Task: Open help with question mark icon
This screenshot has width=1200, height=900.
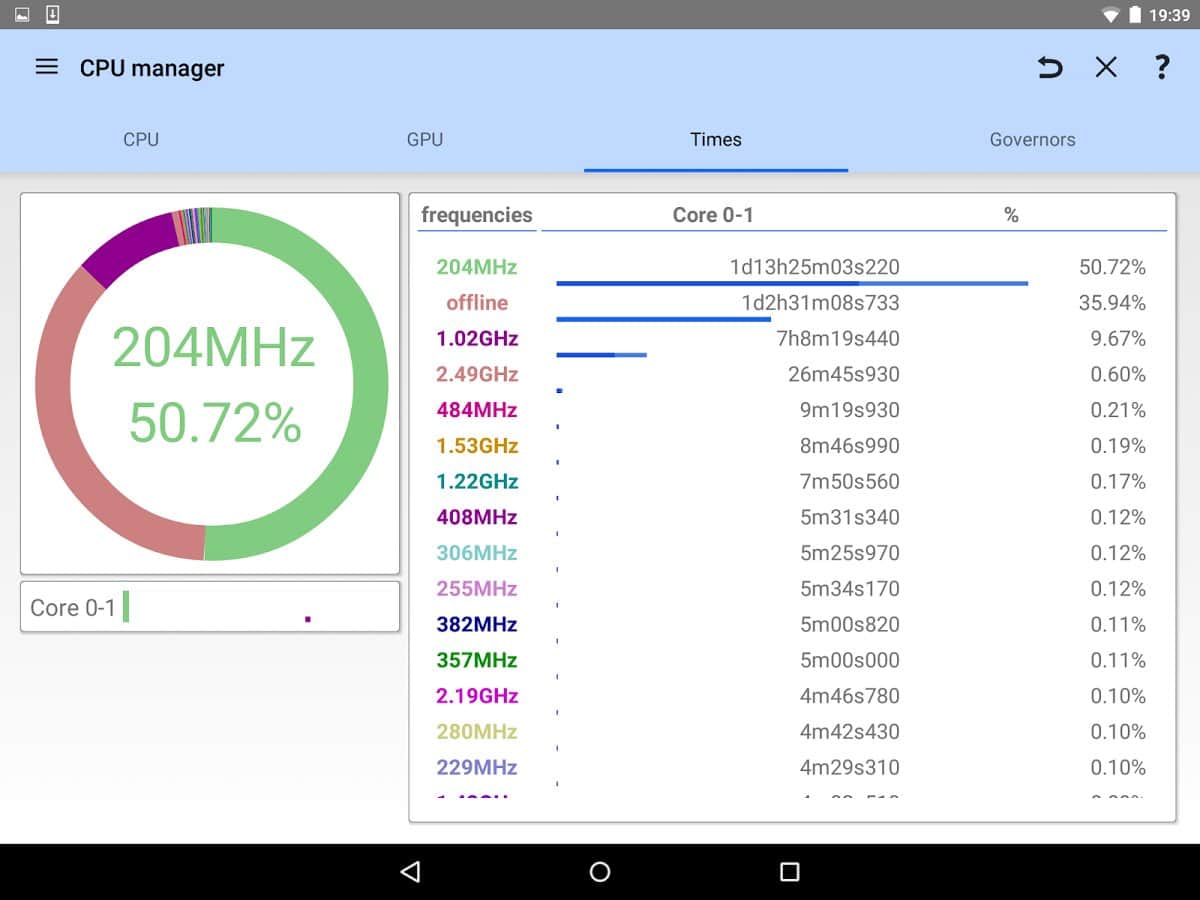Action: (1161, 67)
